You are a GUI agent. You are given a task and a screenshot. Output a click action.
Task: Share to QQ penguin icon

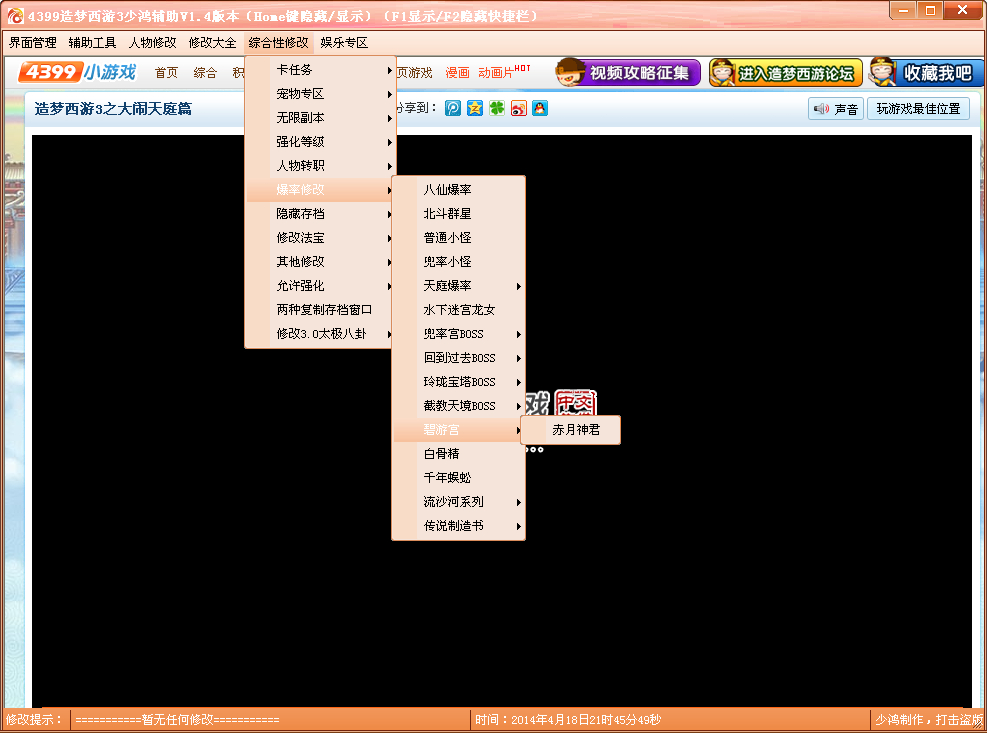(x=539, y=108)
